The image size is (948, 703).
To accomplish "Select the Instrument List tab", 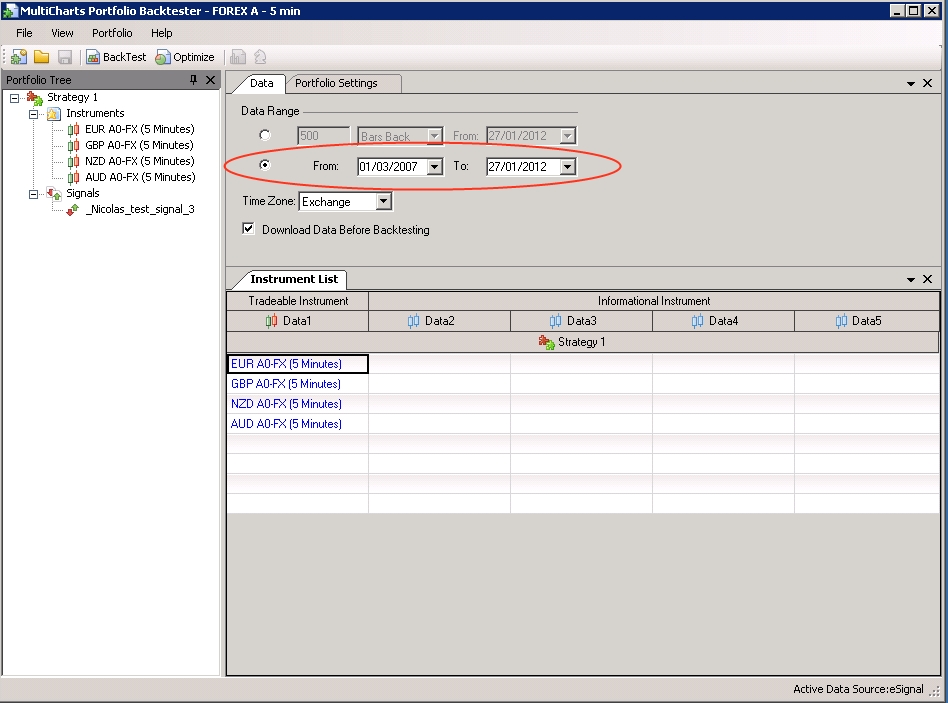I will (294, 279).
